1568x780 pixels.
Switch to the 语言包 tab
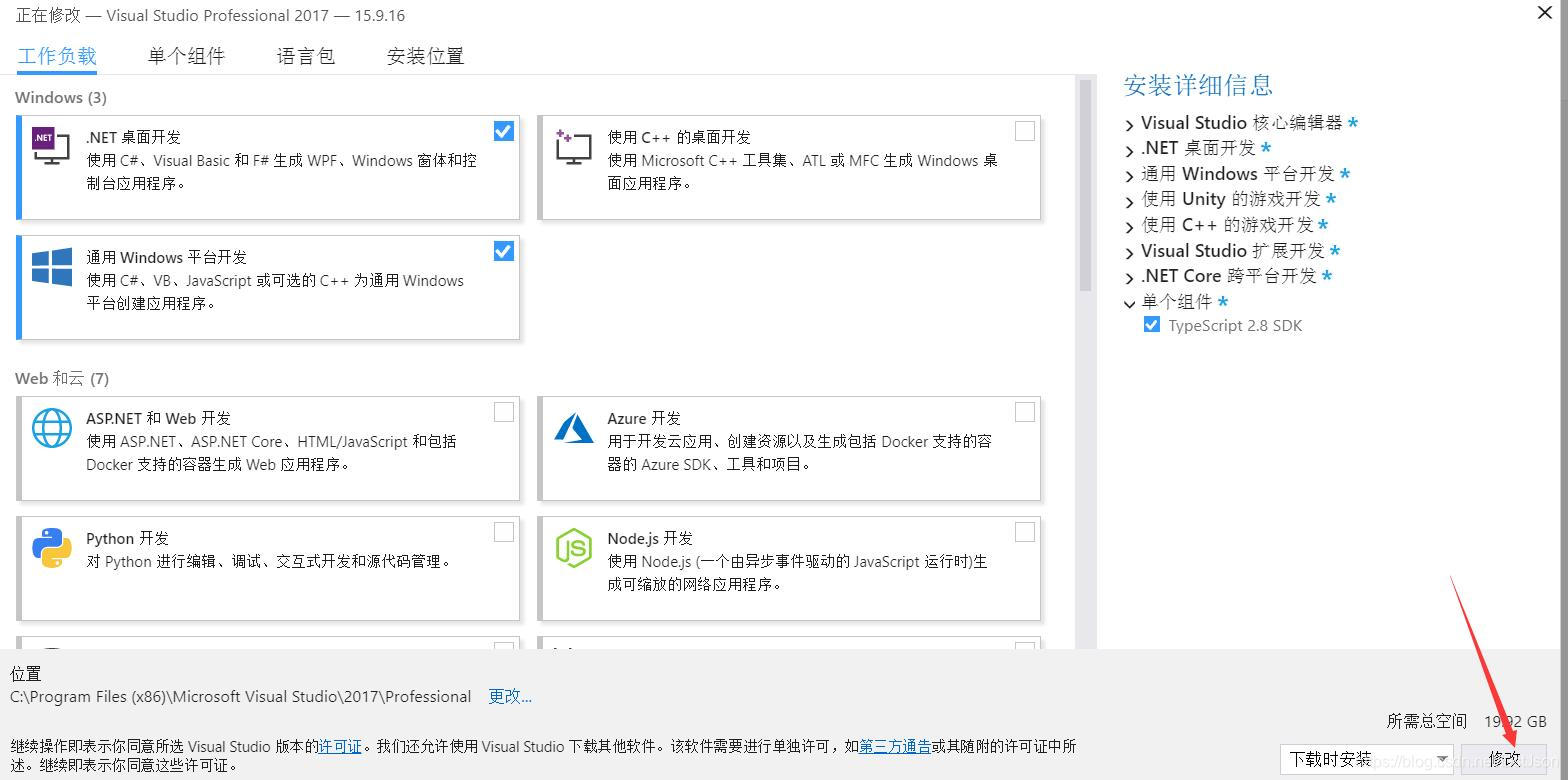(x=306, y=56)
